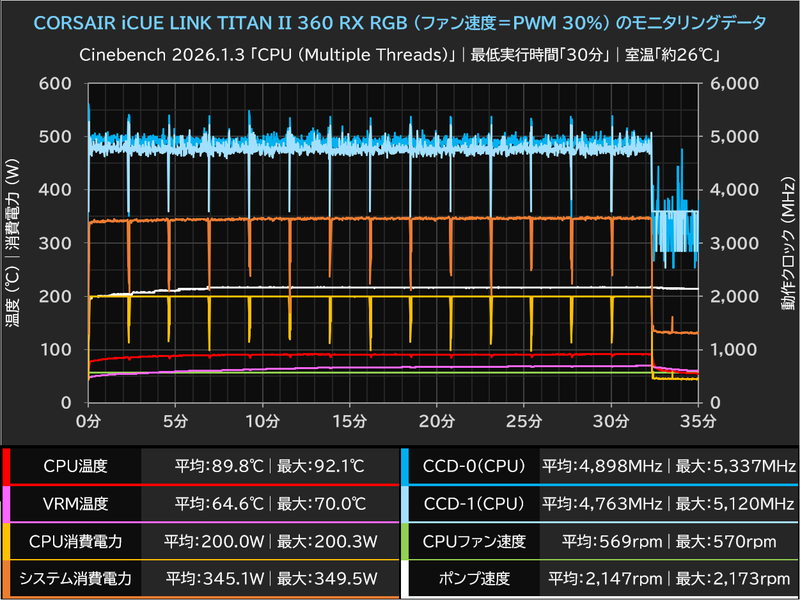Image resolution: width=800 pixels, height=600 pixels.
Task: Click the CCD-1 value 平均:4,763MHz | 最大:5,120MHz
Action: click(668, 504)
